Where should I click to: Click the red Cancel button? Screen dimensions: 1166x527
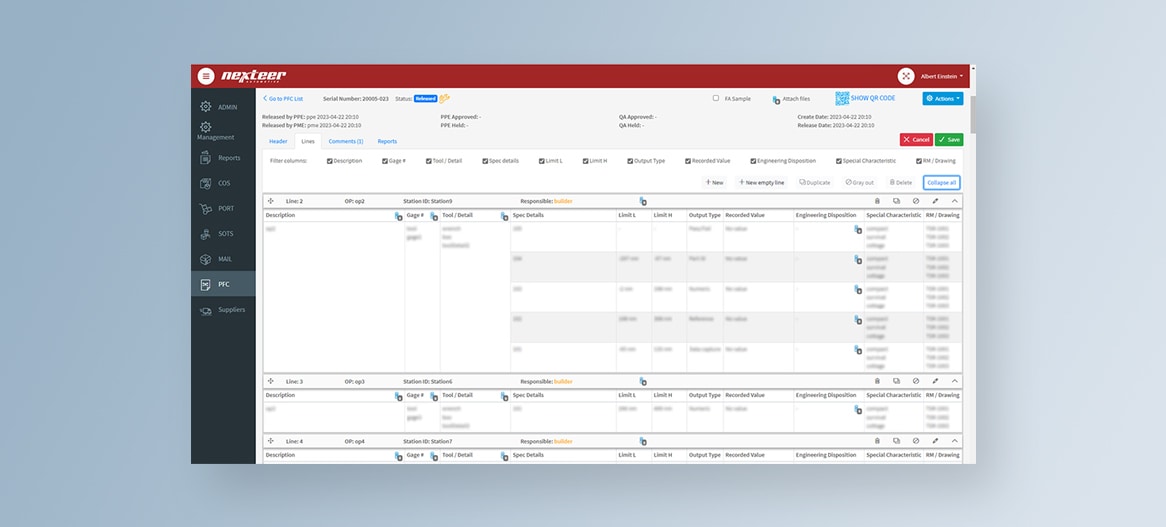(916, 140)
